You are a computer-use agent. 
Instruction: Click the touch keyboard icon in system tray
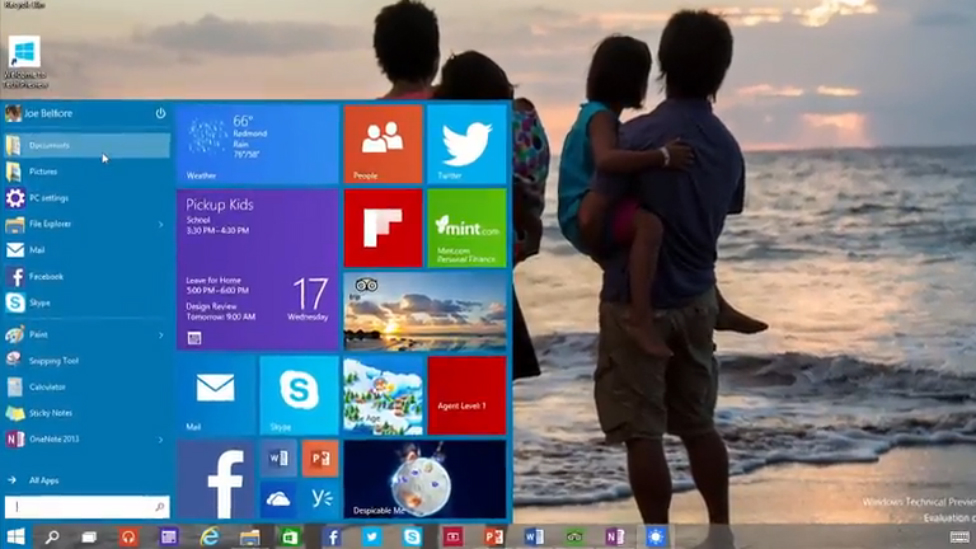(959, 537)
